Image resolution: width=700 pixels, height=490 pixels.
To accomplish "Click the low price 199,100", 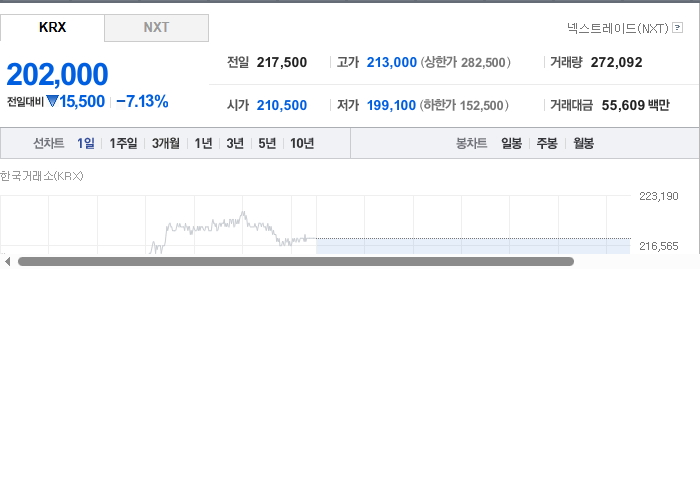I will tap(391, 105).
